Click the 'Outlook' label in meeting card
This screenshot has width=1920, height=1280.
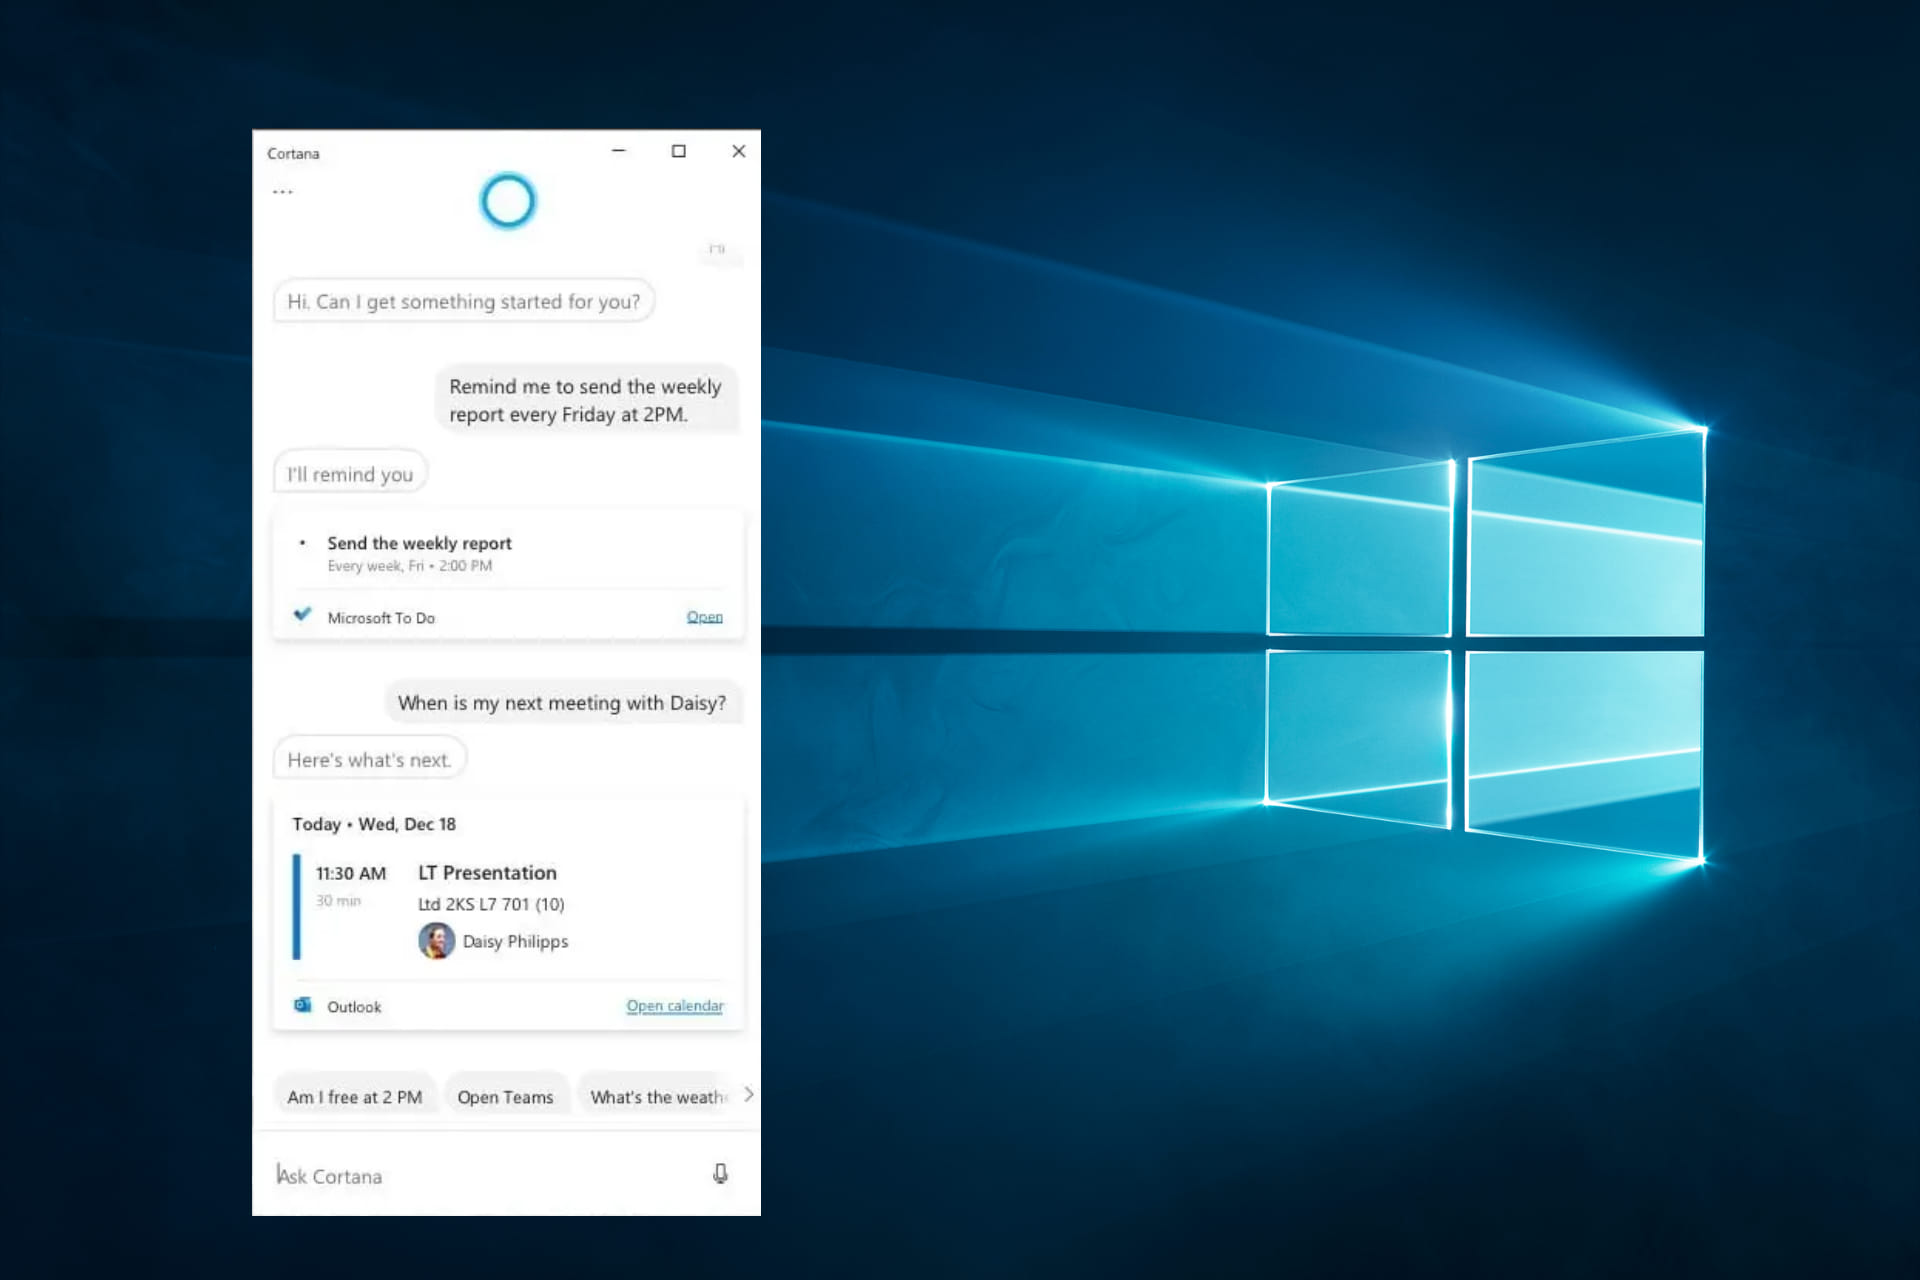tap(354, 1007)
